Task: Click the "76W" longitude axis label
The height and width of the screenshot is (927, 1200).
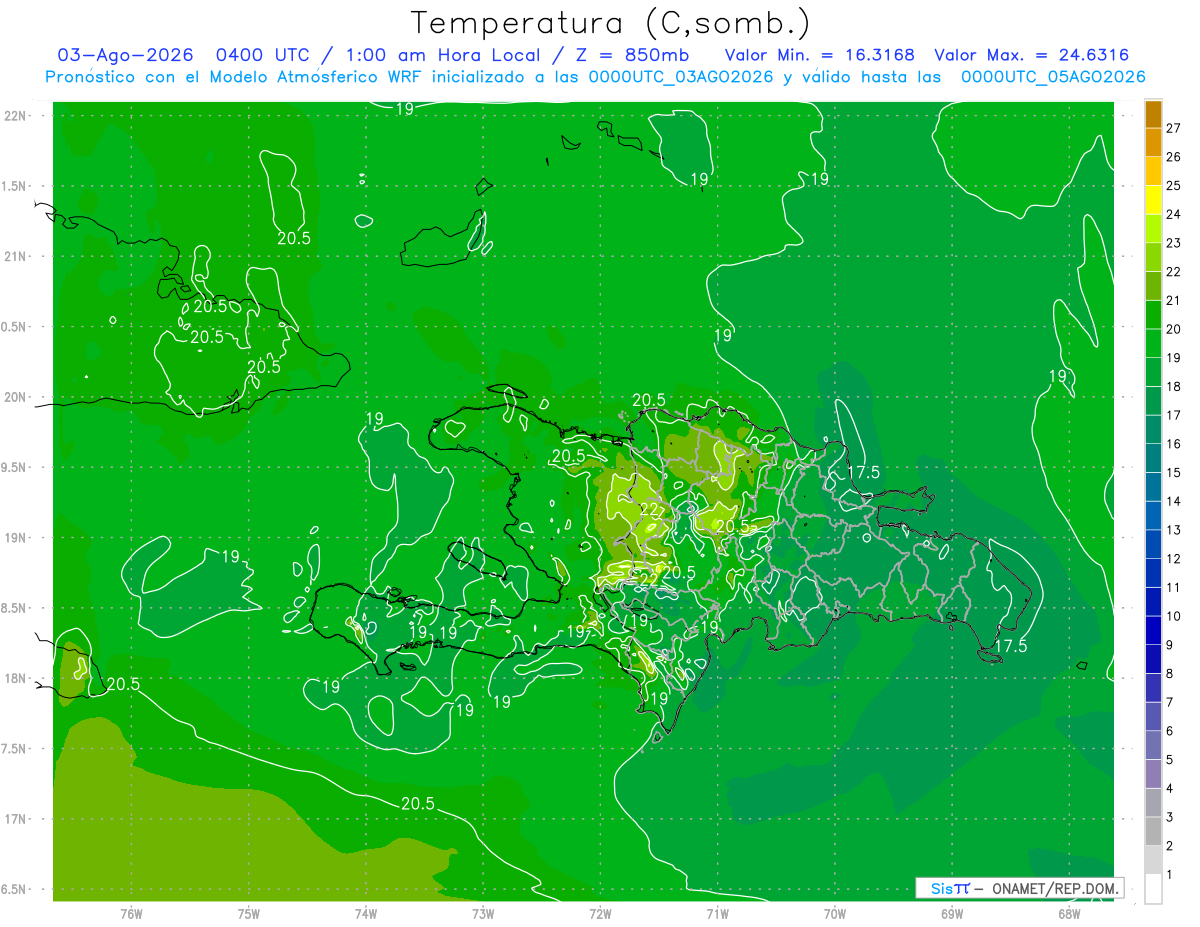Action: pyautogui.click(x=131, y=913)
